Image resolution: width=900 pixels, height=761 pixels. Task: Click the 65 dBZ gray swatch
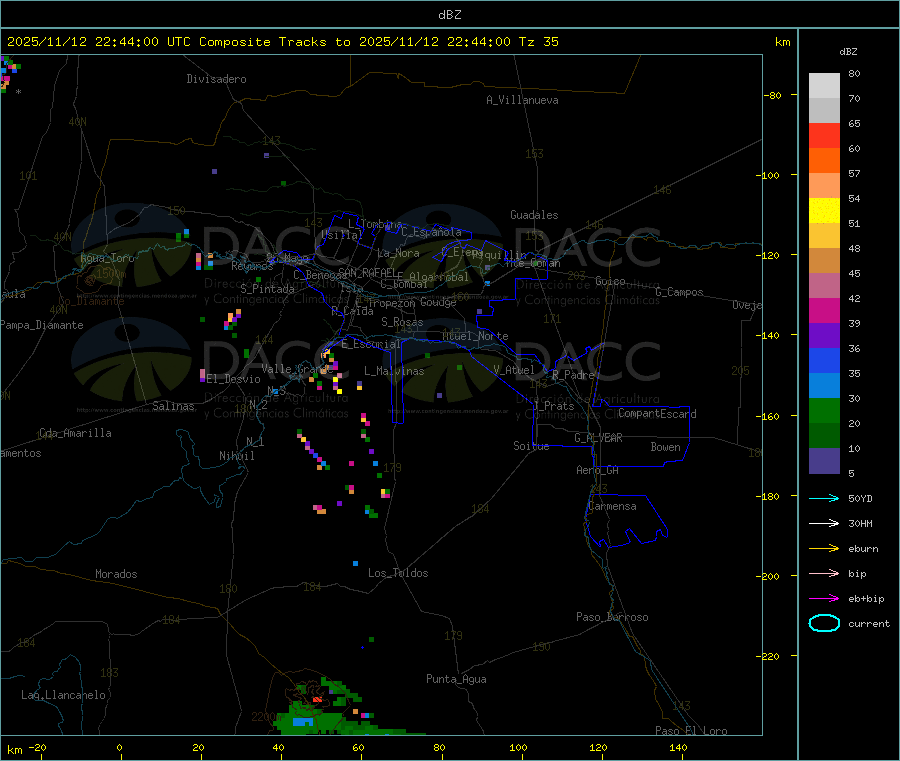click(x=824, y=111)
